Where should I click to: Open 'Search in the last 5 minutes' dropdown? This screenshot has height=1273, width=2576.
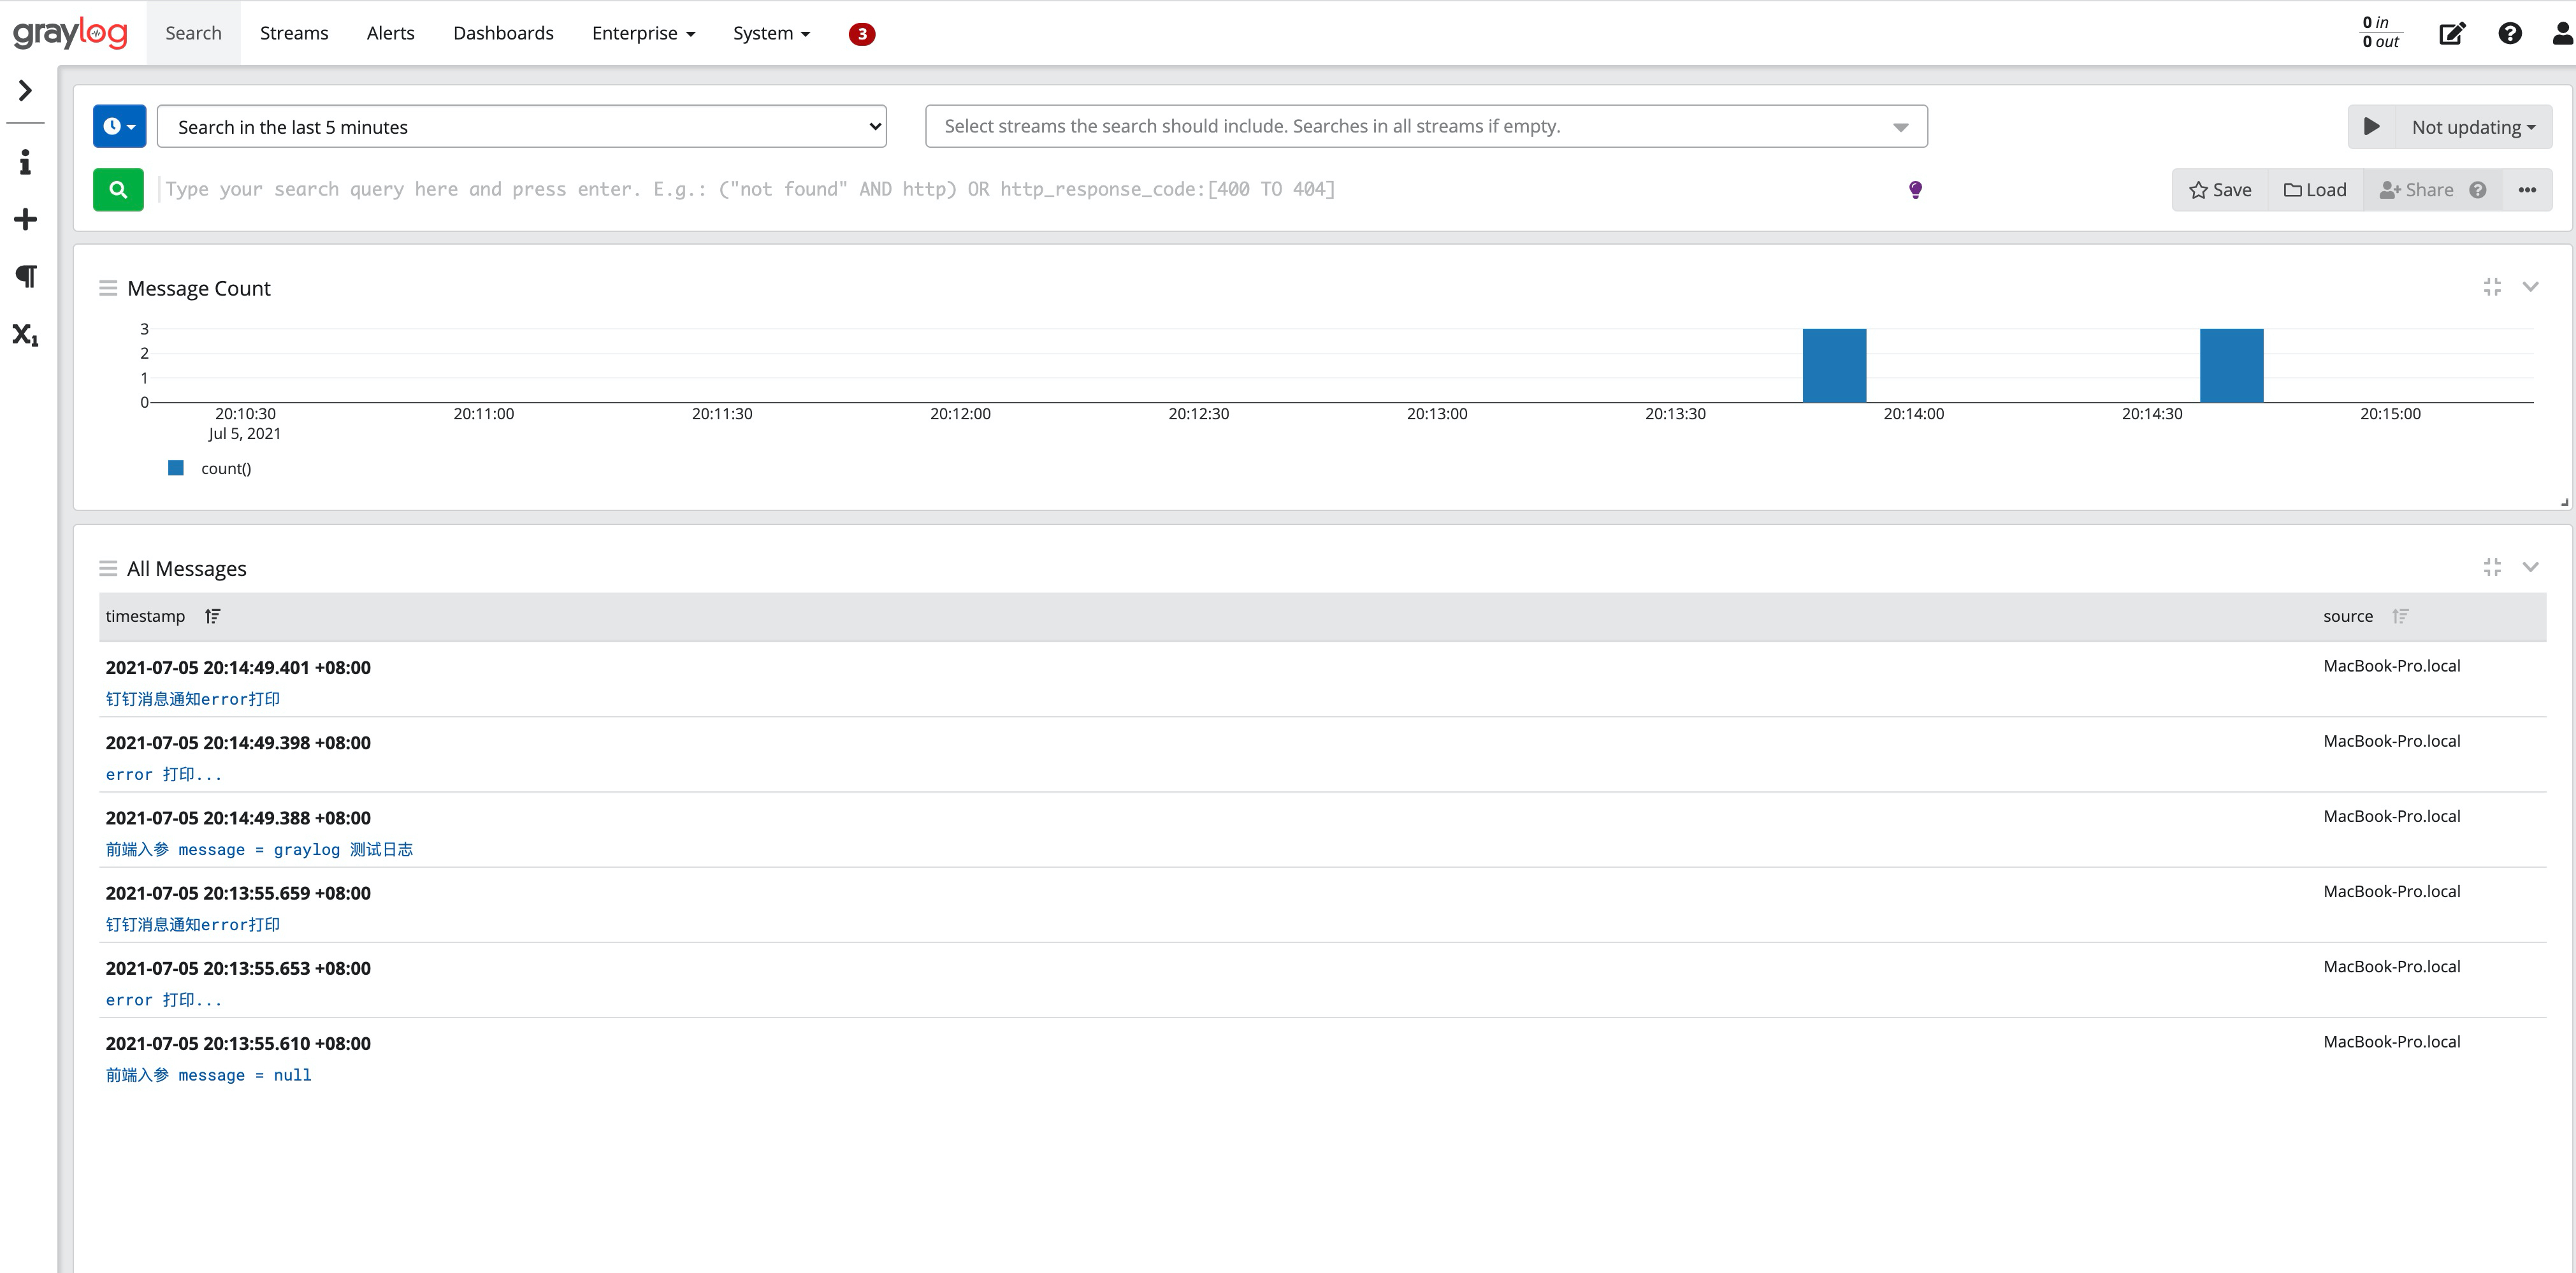click(522, 126)
